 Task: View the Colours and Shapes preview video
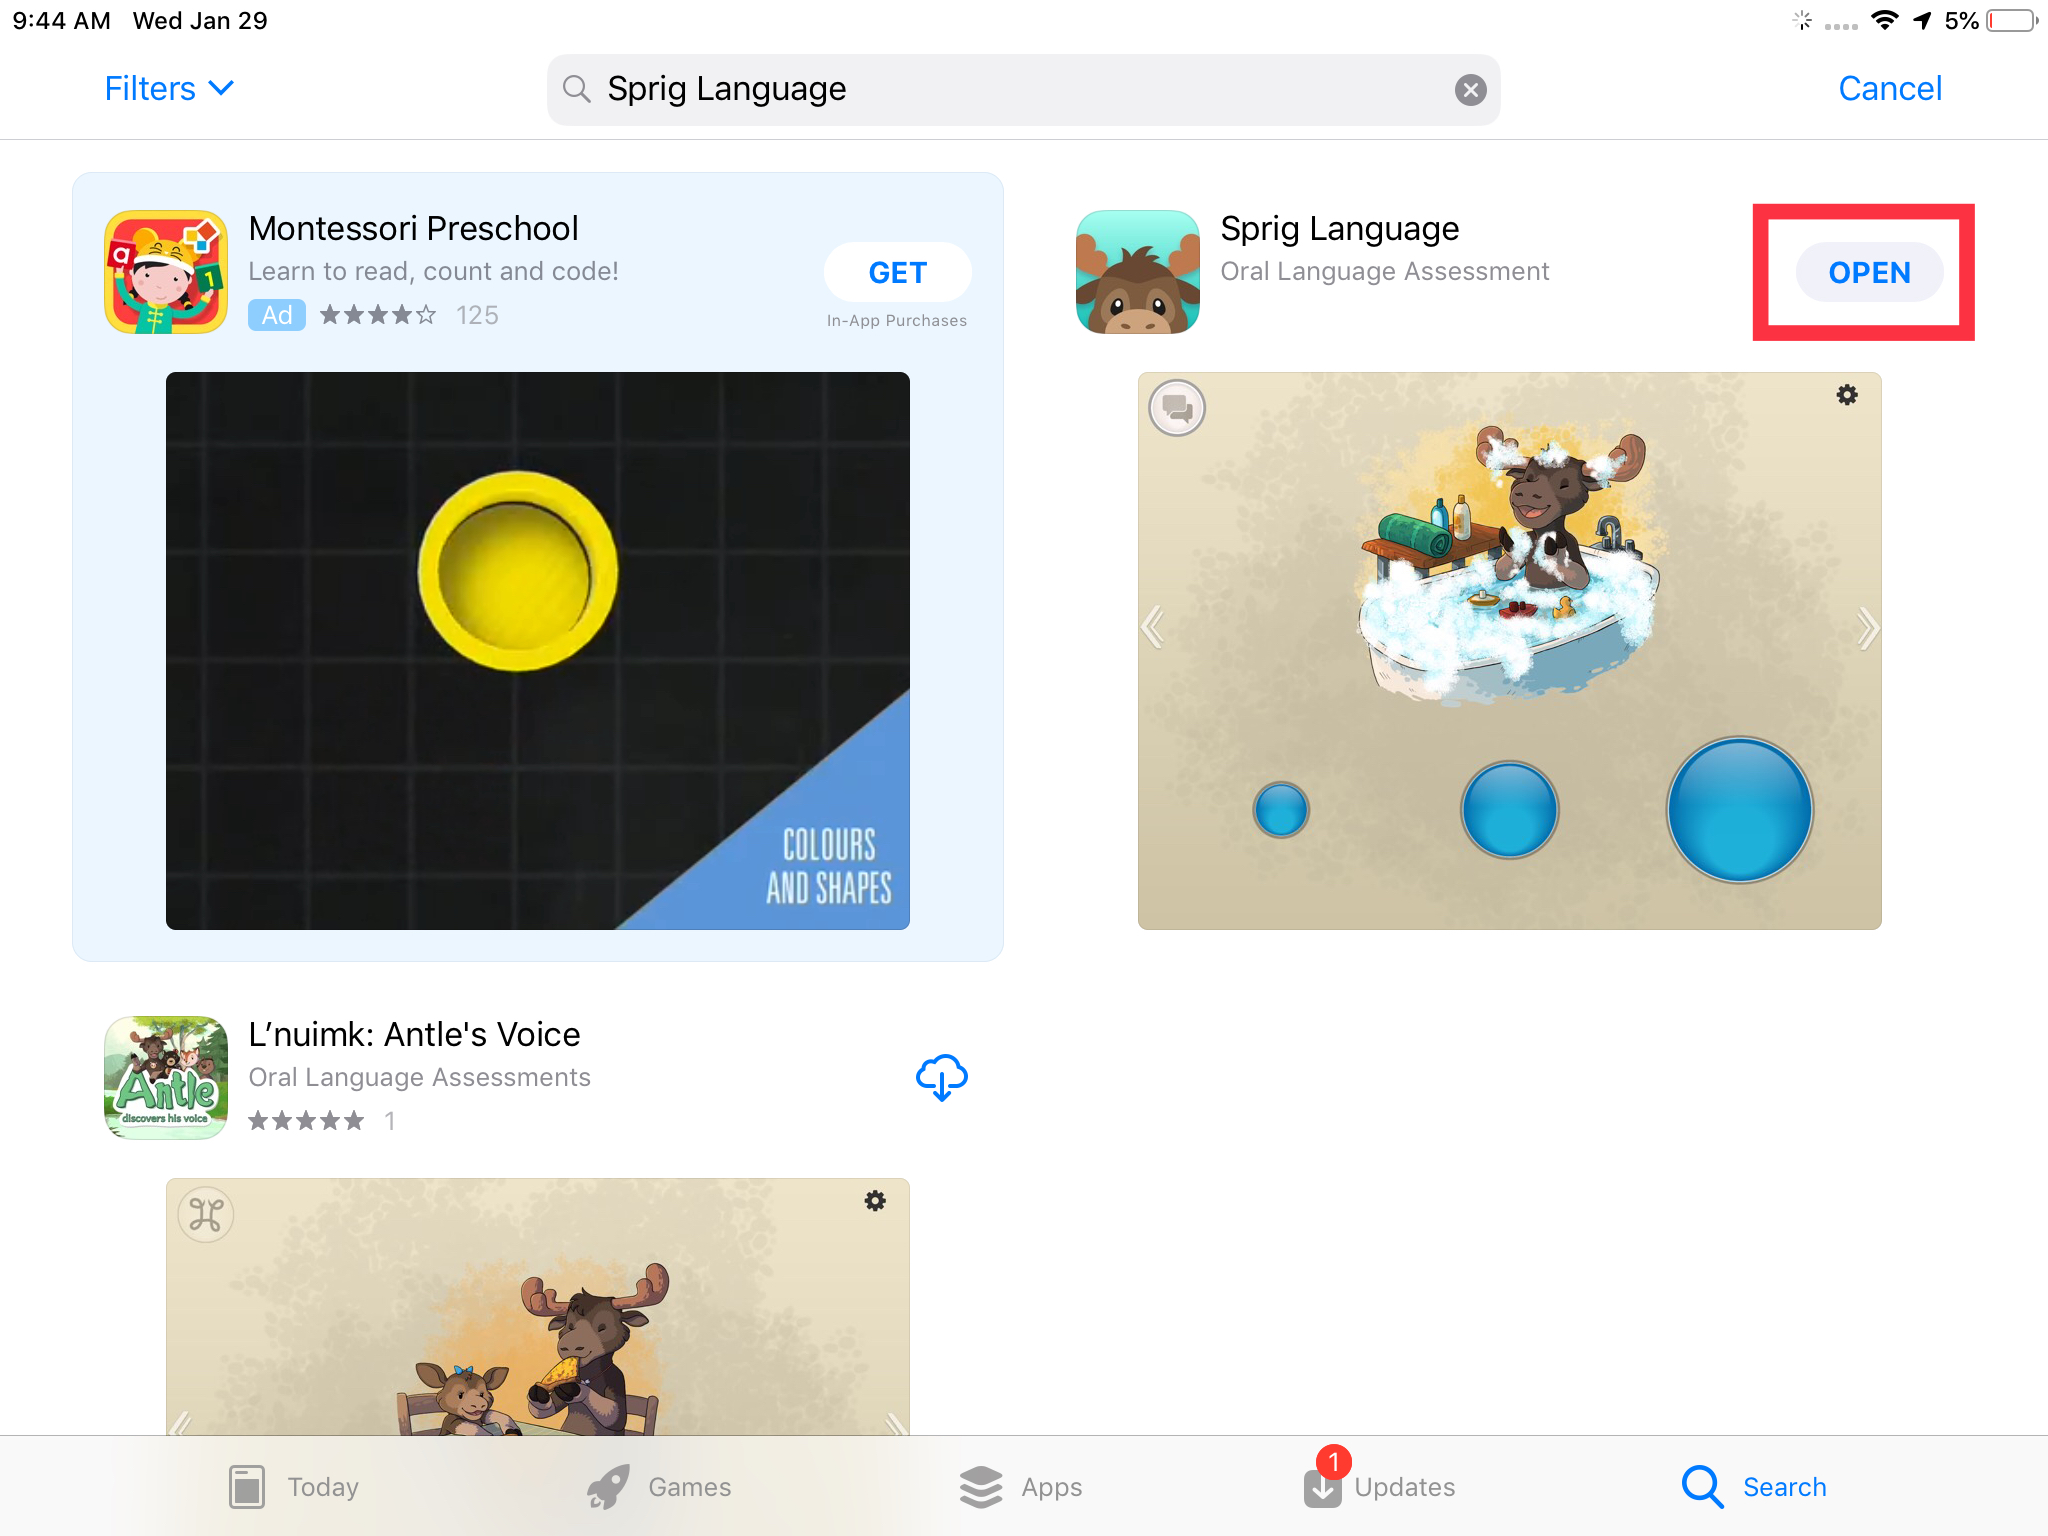coord(538,651)
